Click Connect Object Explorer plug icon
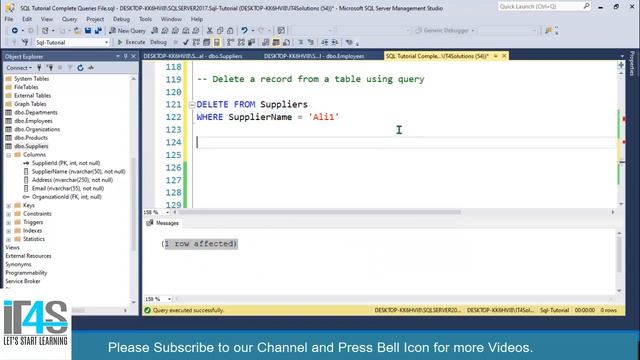The image size is (640, 360). pos(39,68)
